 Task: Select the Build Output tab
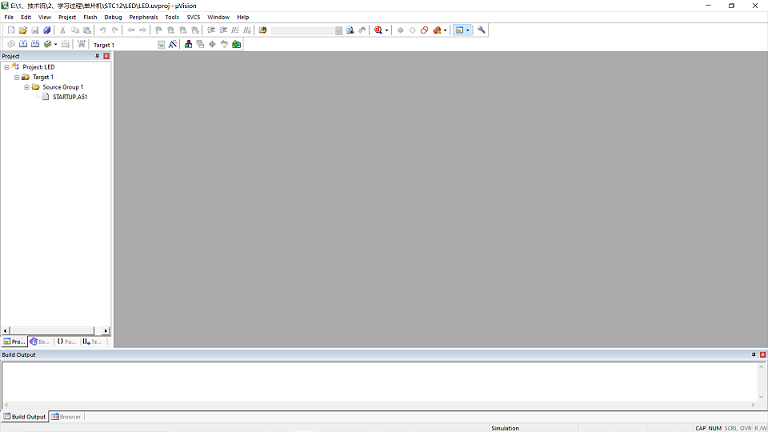click(x=24, y=417)
